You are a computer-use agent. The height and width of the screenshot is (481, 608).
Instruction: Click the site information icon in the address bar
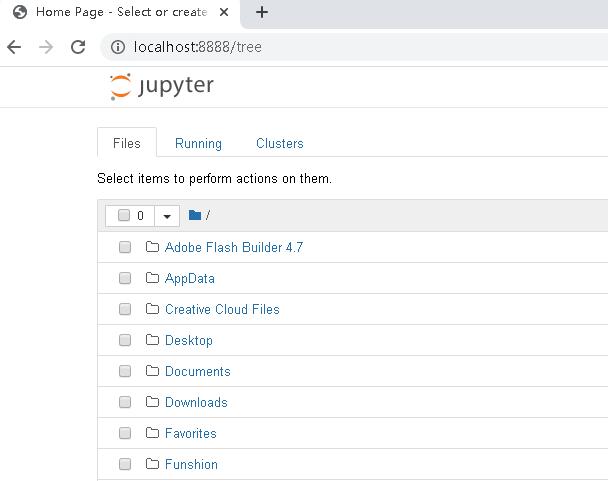pos(117,47)
